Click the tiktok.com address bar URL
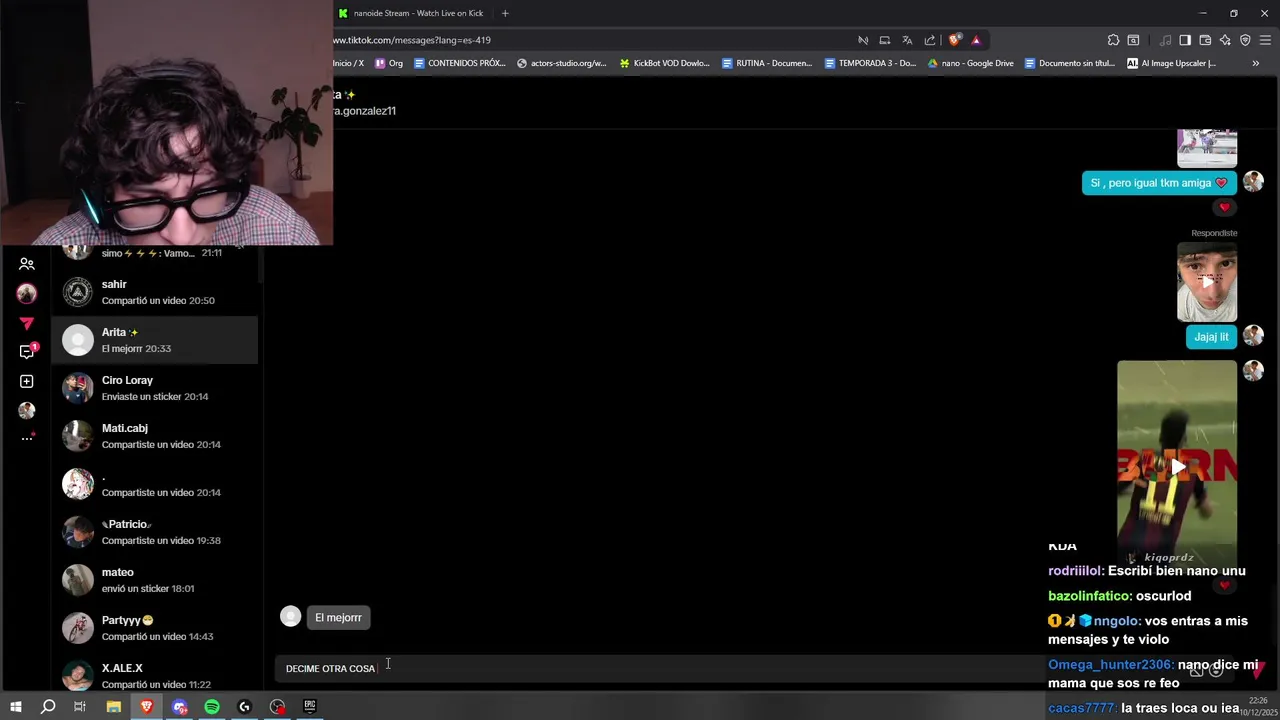 (x=412, y=40)
